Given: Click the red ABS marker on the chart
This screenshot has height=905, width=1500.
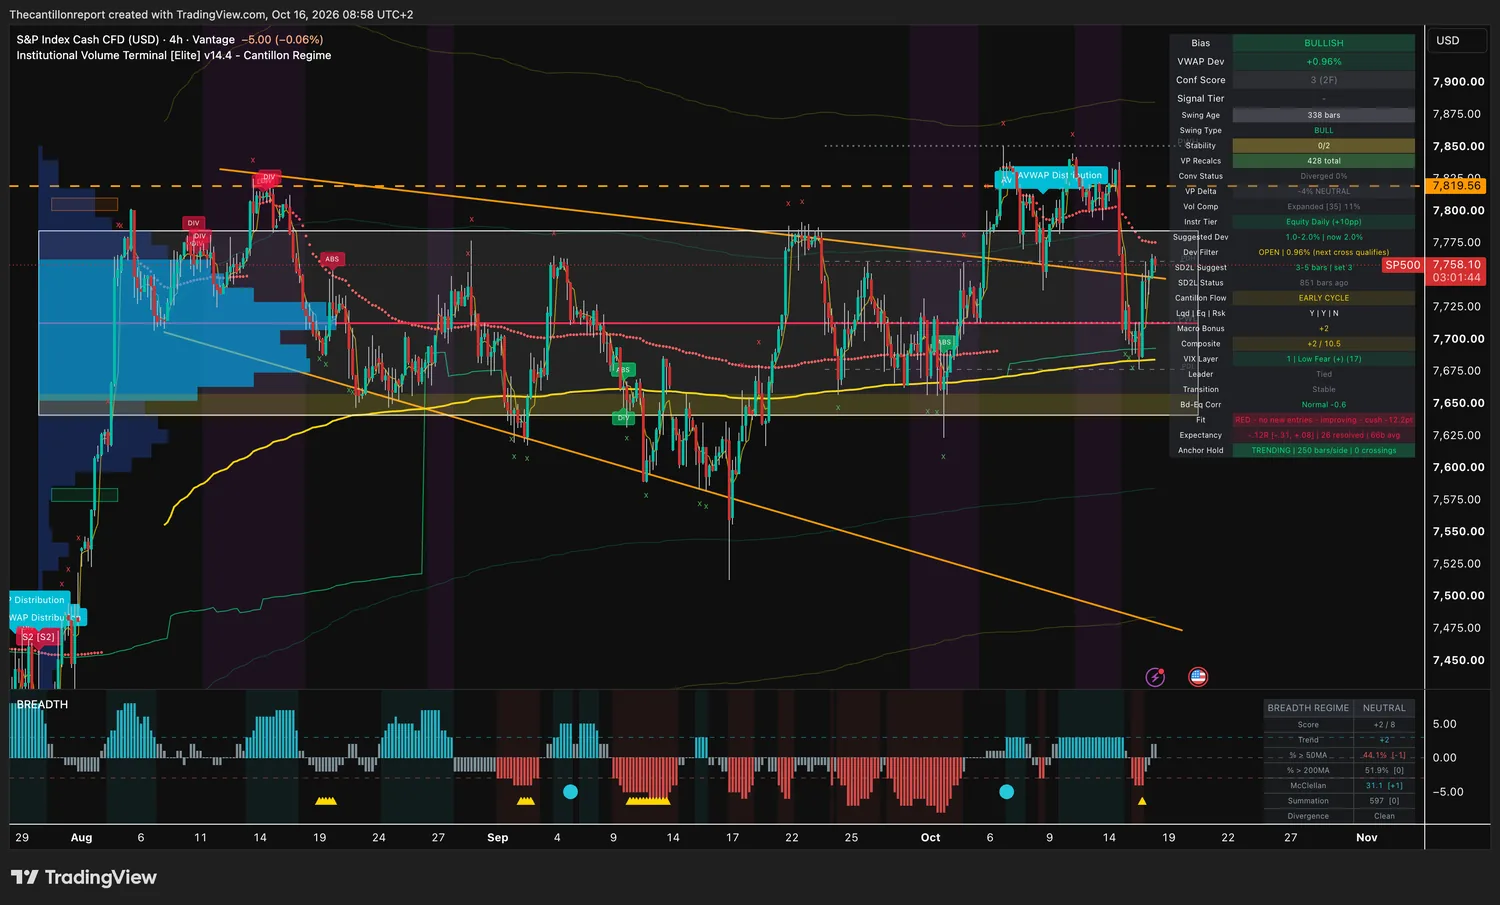Looking at the screenshot, I should (x=332, y=259).
